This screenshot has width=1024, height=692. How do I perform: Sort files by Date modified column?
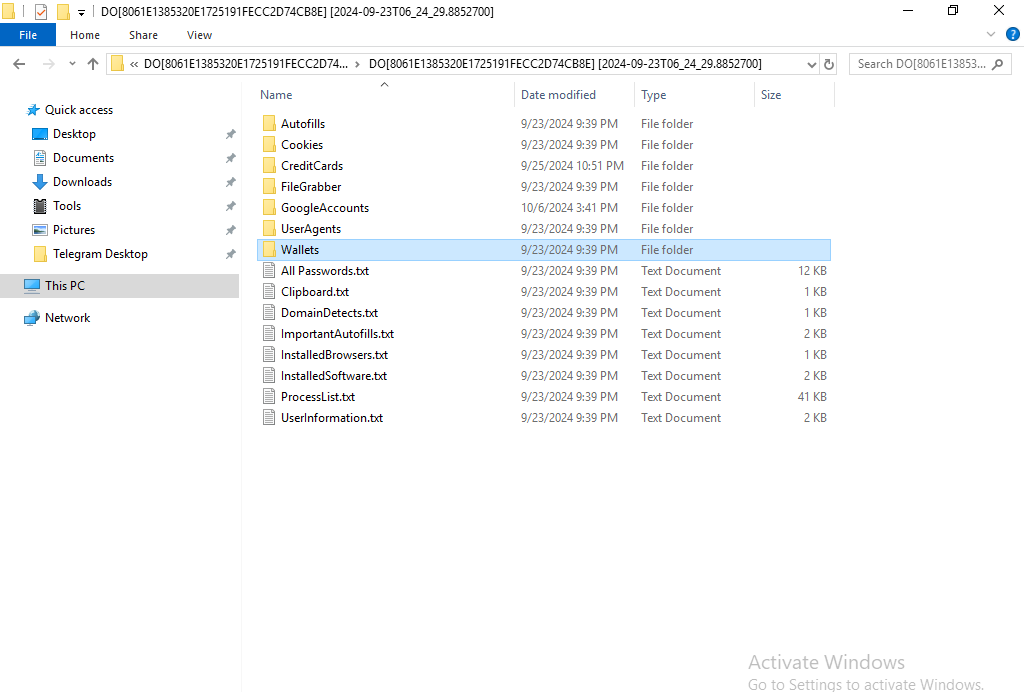[558, 95]
